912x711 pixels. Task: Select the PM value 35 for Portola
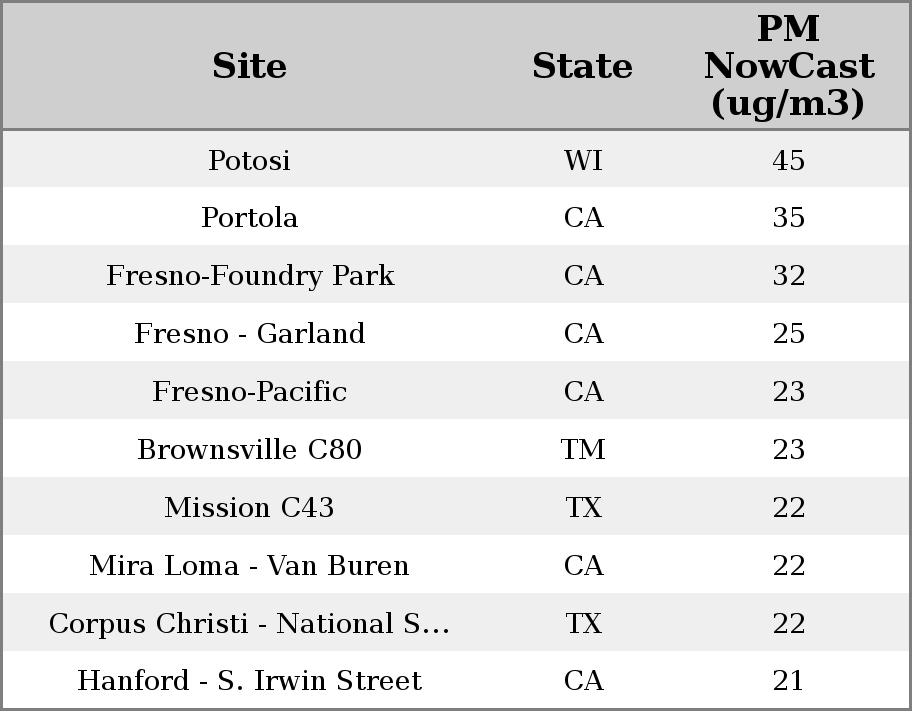click(x=788, y=218)
